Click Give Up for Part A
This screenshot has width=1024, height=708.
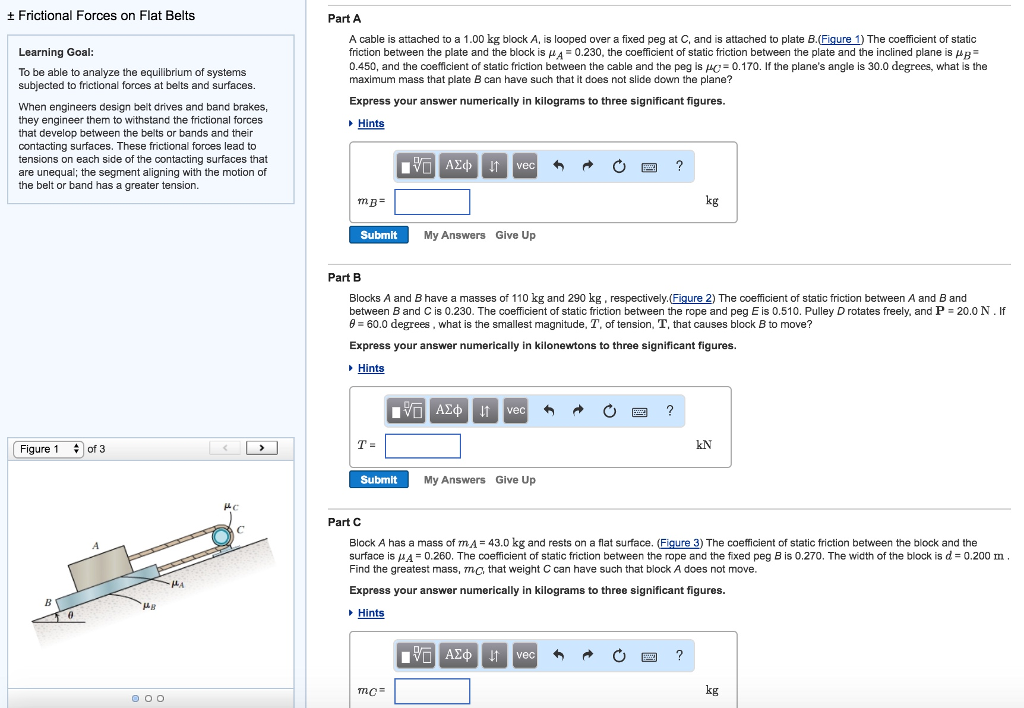[514, 234]
